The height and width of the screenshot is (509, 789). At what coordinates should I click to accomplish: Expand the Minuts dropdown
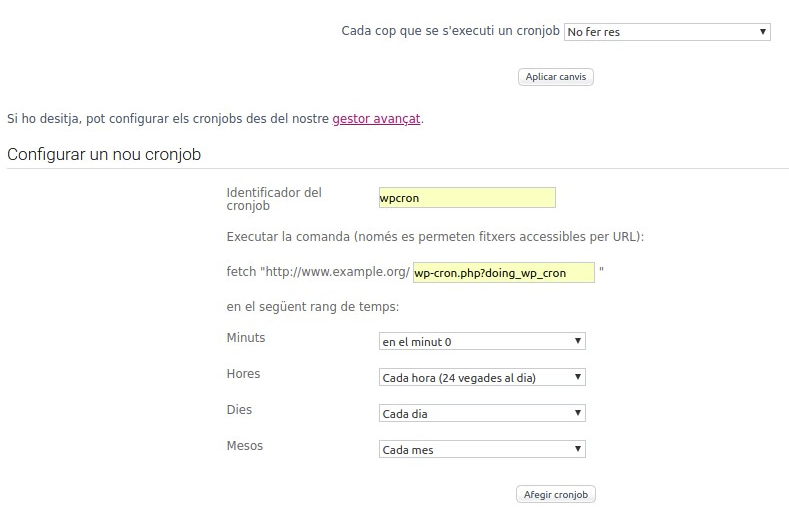click(482, 342)
